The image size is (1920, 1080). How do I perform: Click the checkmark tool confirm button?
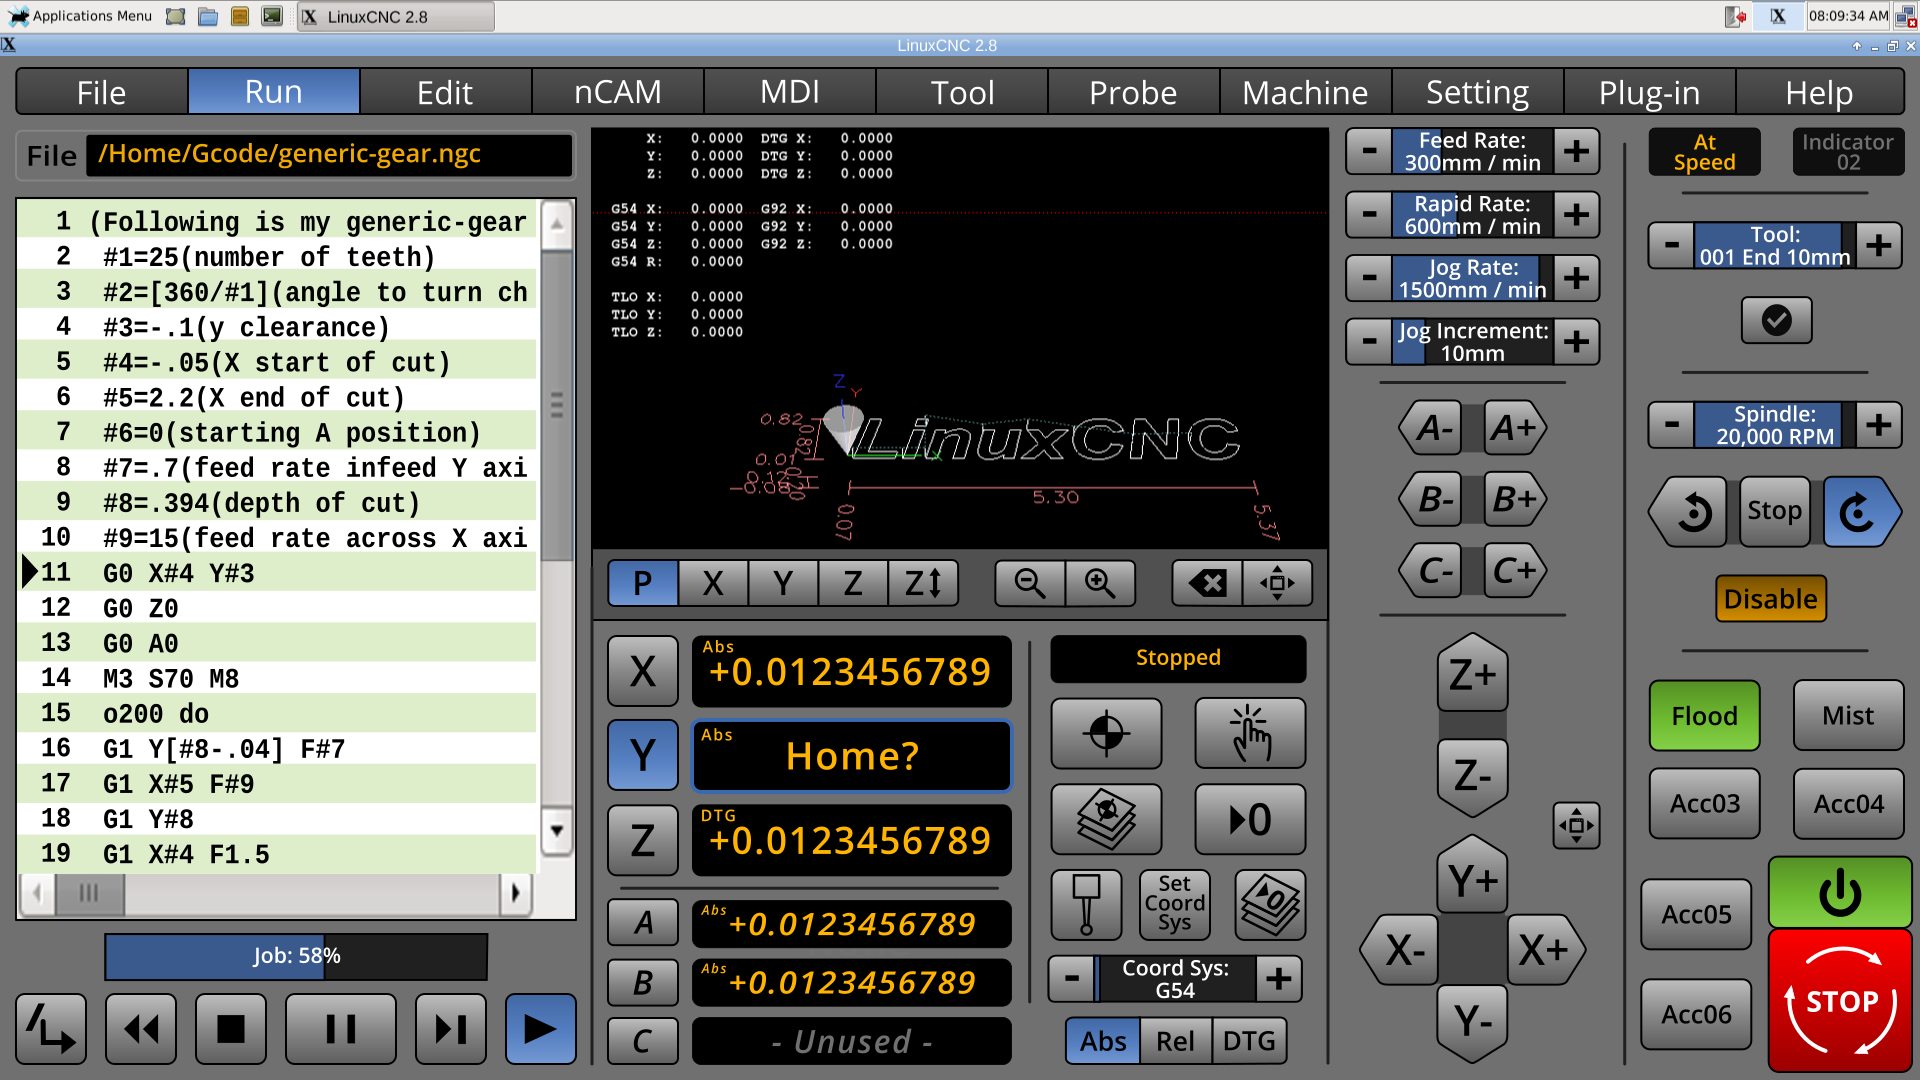(1776, 321)
